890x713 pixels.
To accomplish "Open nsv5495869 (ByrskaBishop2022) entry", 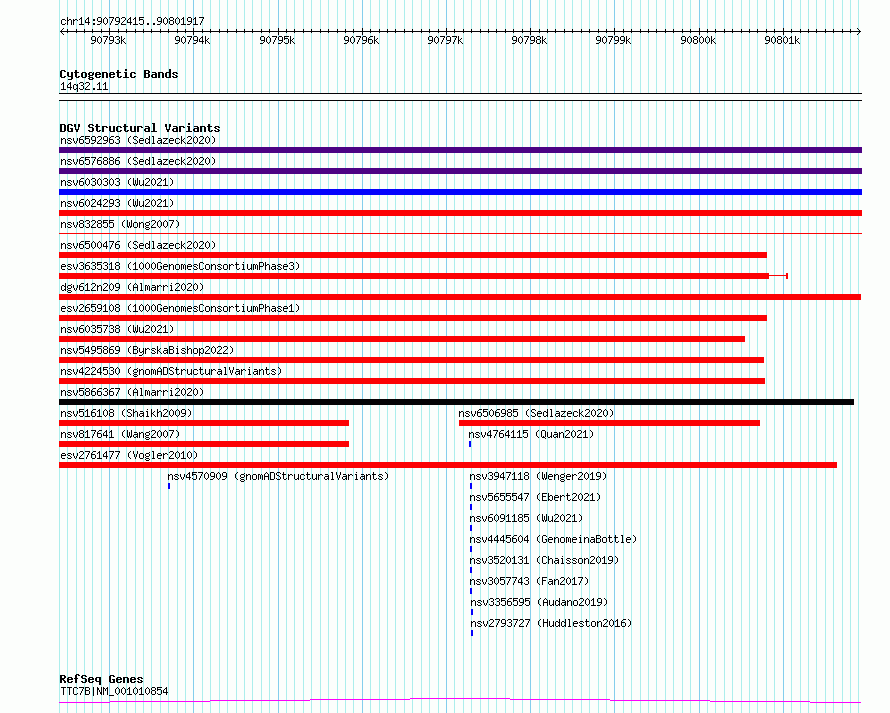I will (147, 350).
